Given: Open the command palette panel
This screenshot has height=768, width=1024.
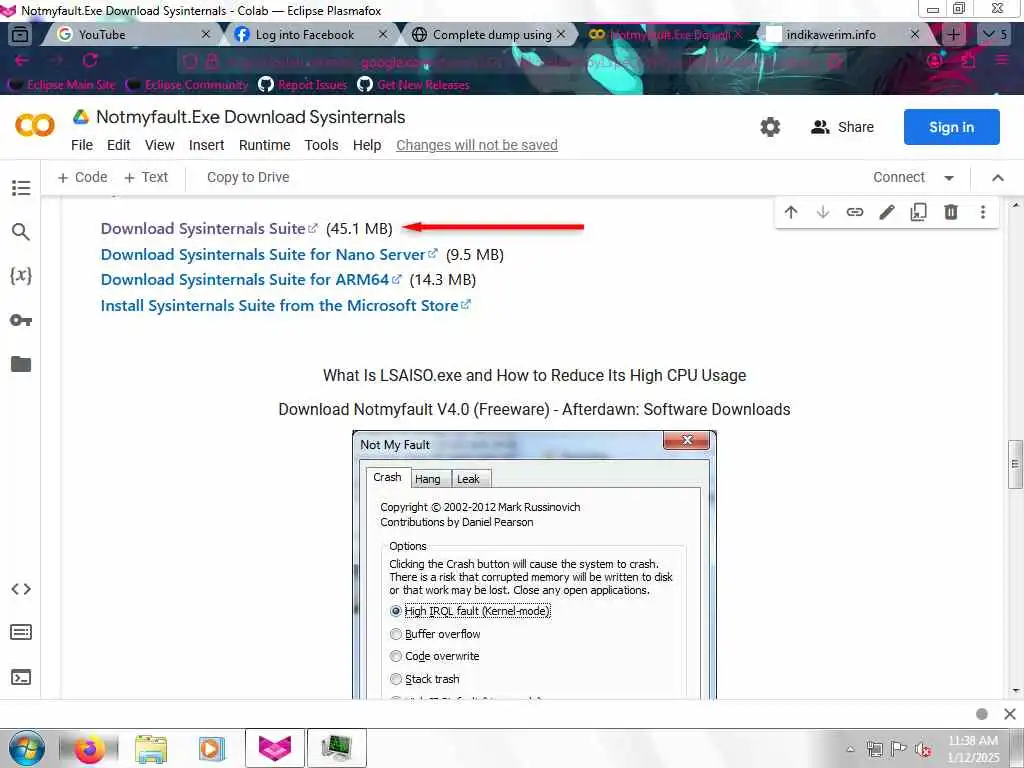Looking at the screenshot, I should coord(21,632).
